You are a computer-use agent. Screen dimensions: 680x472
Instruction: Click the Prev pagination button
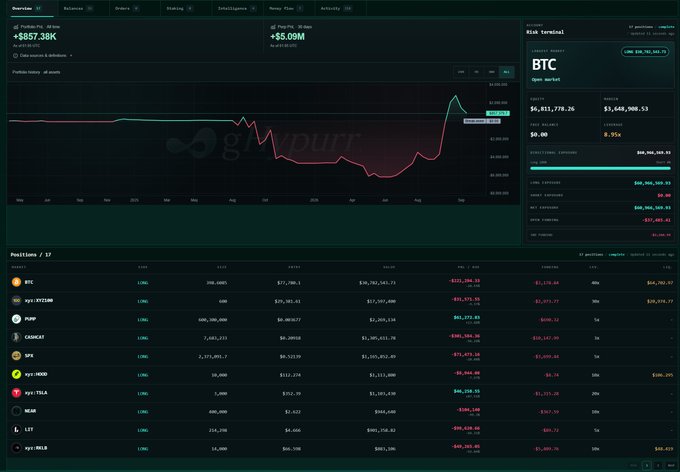click(x=634, y=465)
